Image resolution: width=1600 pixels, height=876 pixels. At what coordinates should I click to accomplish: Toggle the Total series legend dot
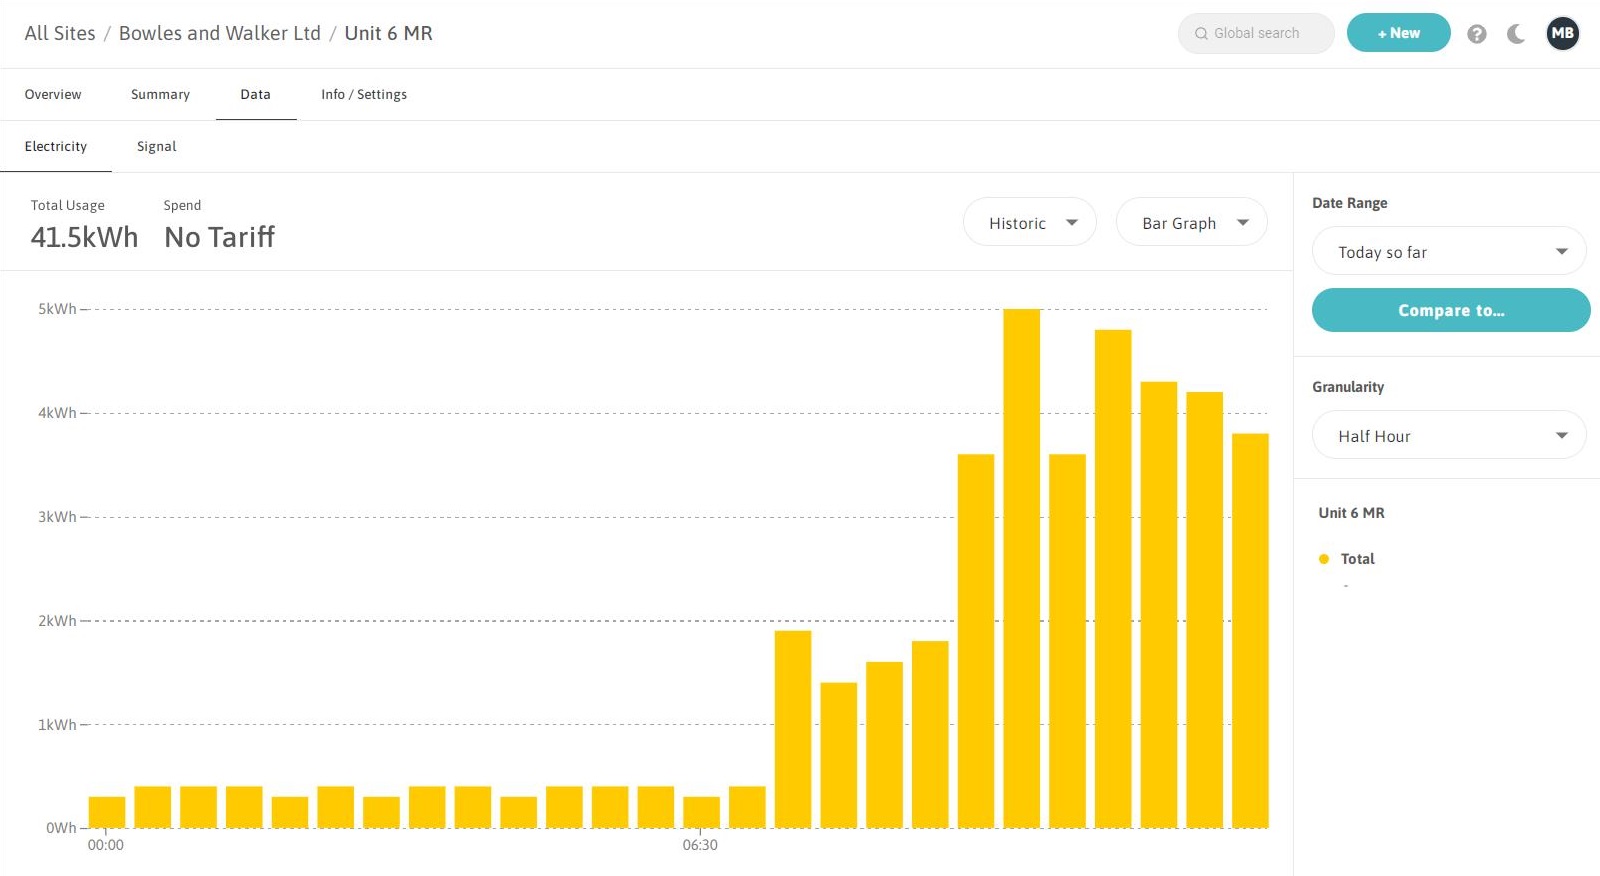click(1324, 559)
